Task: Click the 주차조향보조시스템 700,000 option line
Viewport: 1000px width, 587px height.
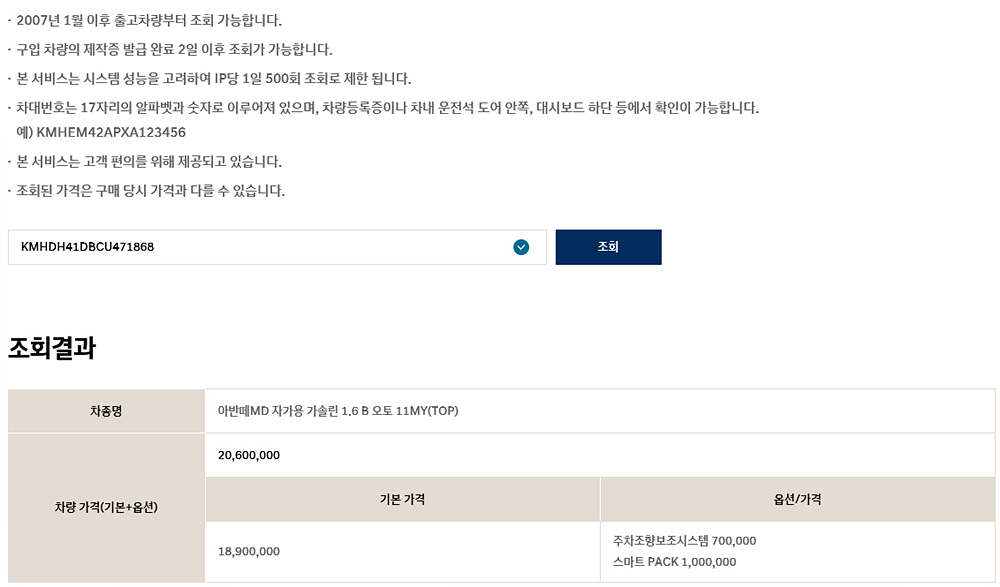Action: click(x=684, y=541)
